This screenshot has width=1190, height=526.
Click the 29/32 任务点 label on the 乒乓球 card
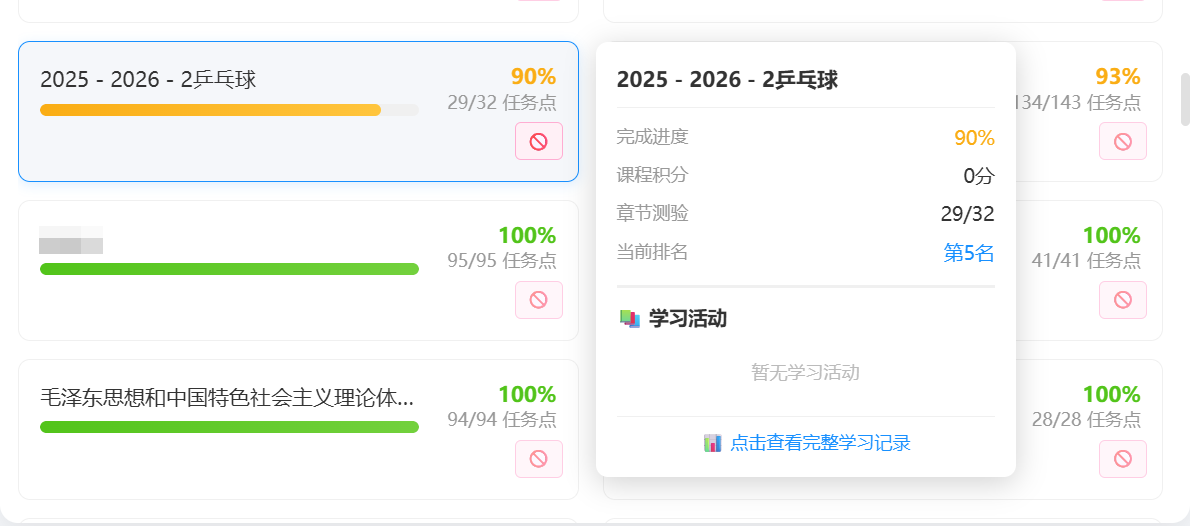pos(502,102)
